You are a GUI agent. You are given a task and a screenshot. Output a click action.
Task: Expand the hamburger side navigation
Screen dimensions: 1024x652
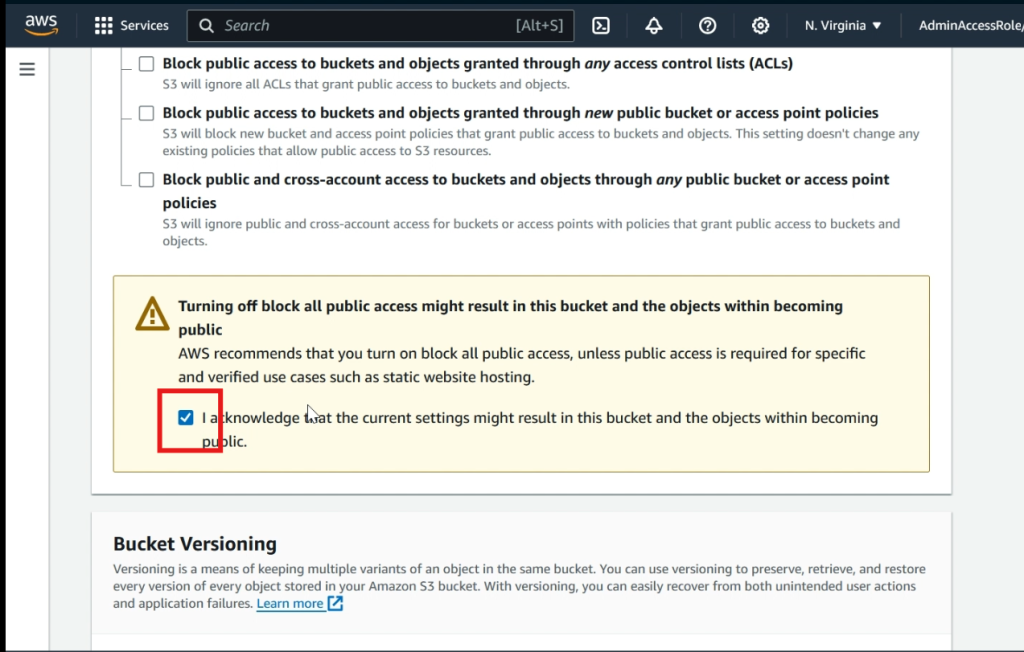point(27,69)
